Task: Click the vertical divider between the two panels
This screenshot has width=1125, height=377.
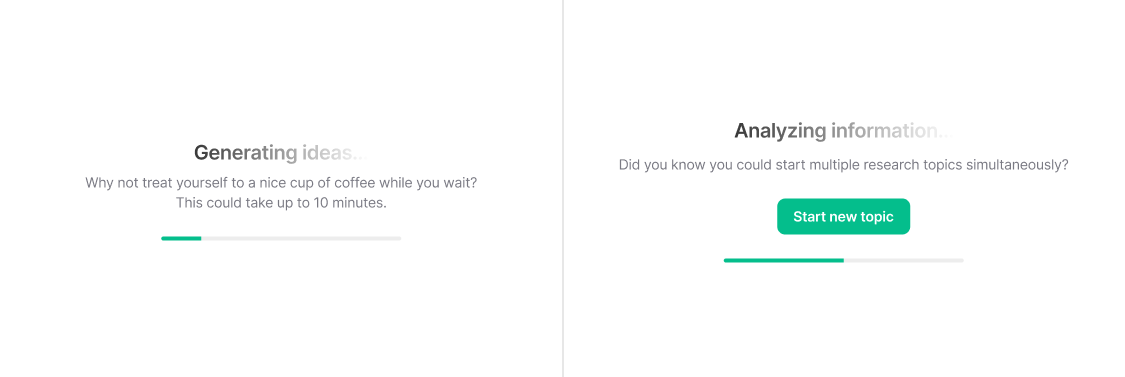Action: (563, 188)
